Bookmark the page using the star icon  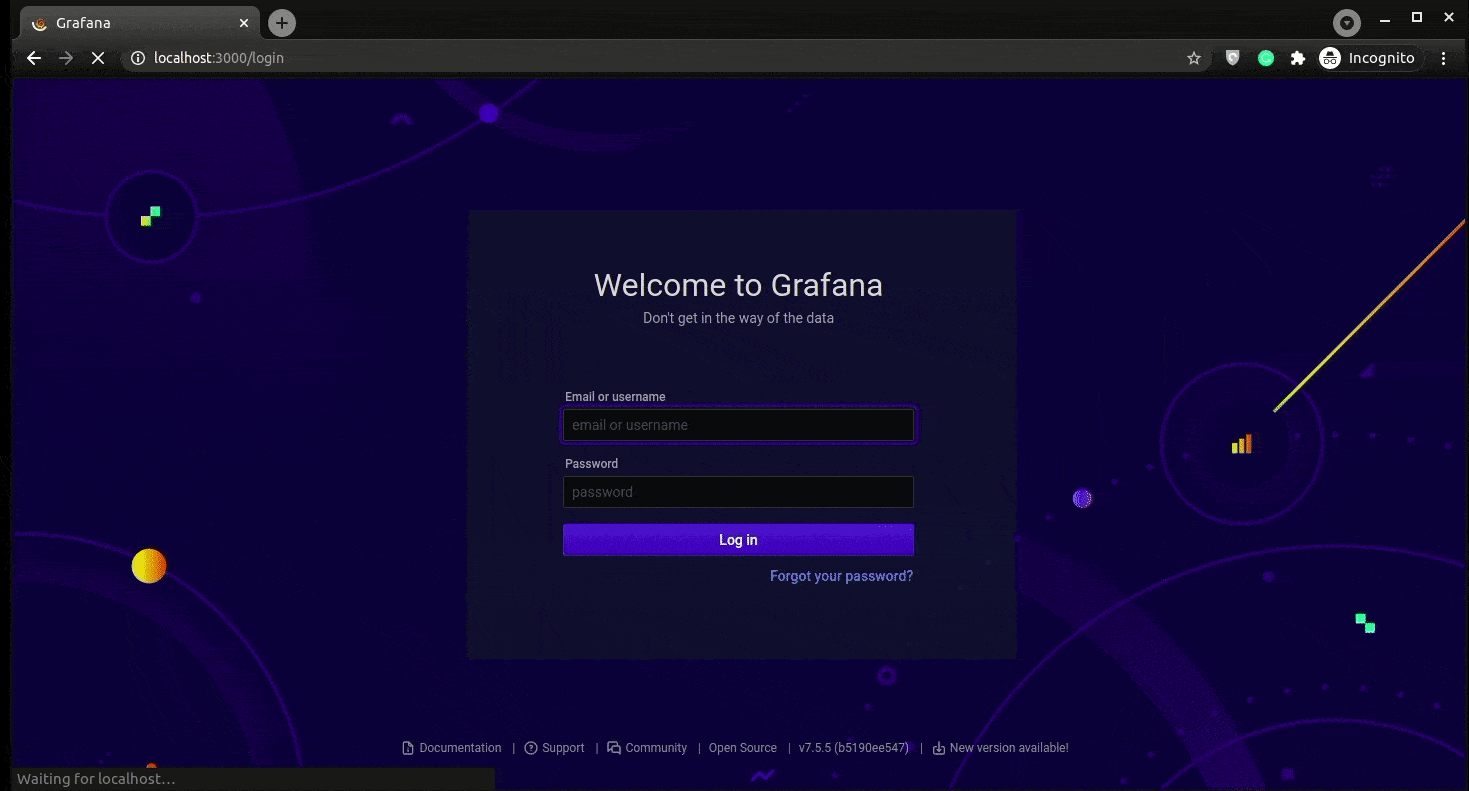click(1193, 58)
